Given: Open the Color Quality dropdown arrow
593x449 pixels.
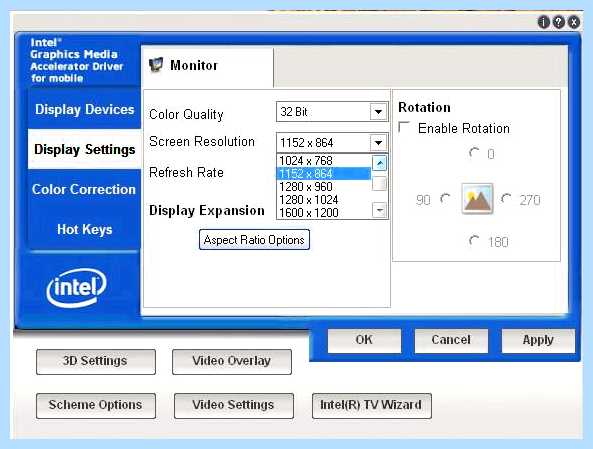Looking at the screenshot, I should point(378,112).
